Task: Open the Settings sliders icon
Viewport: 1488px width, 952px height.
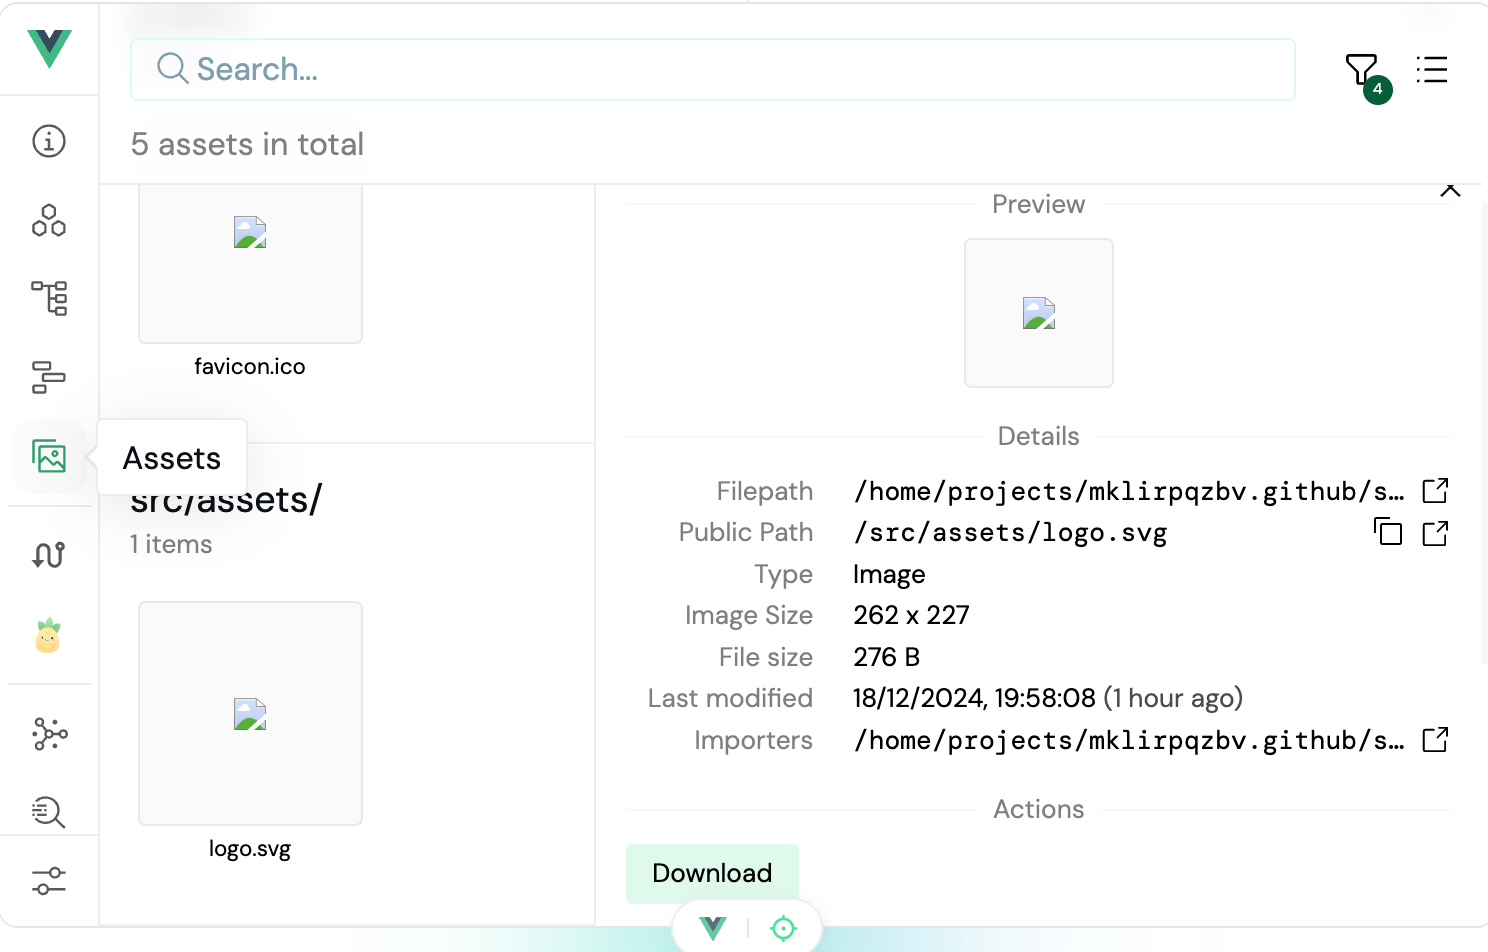Action: point(49,881)
